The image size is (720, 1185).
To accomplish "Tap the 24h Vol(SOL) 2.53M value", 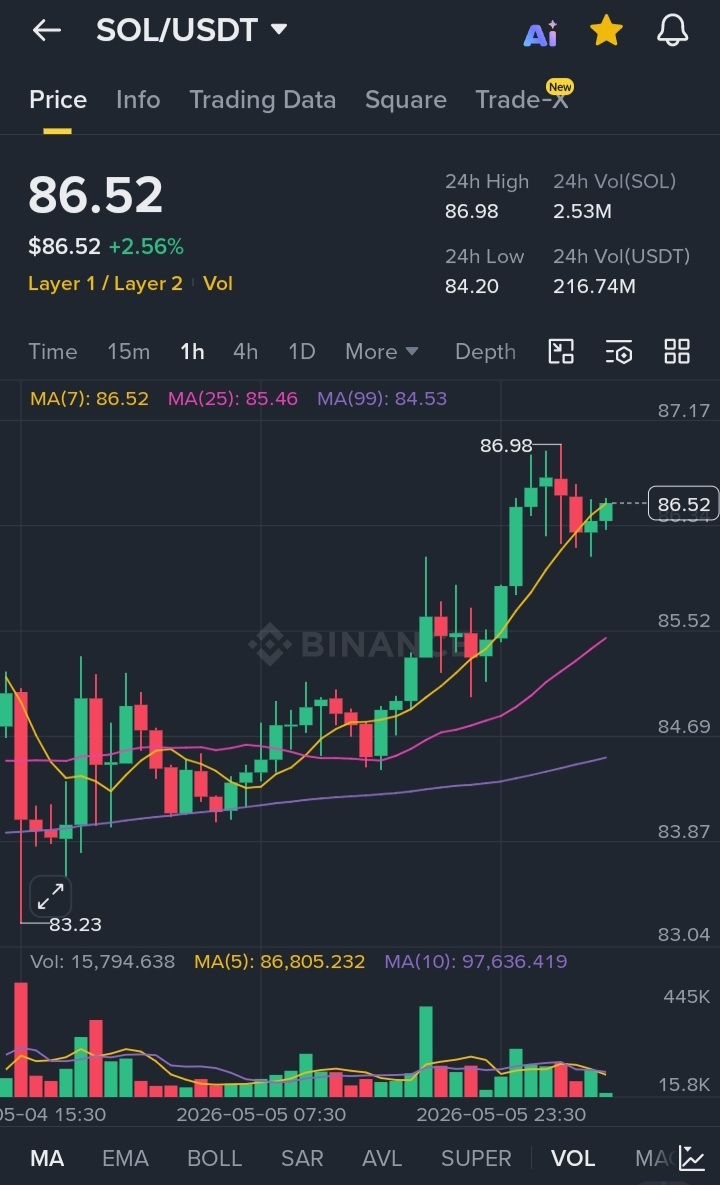I will [x=582, y=211].
